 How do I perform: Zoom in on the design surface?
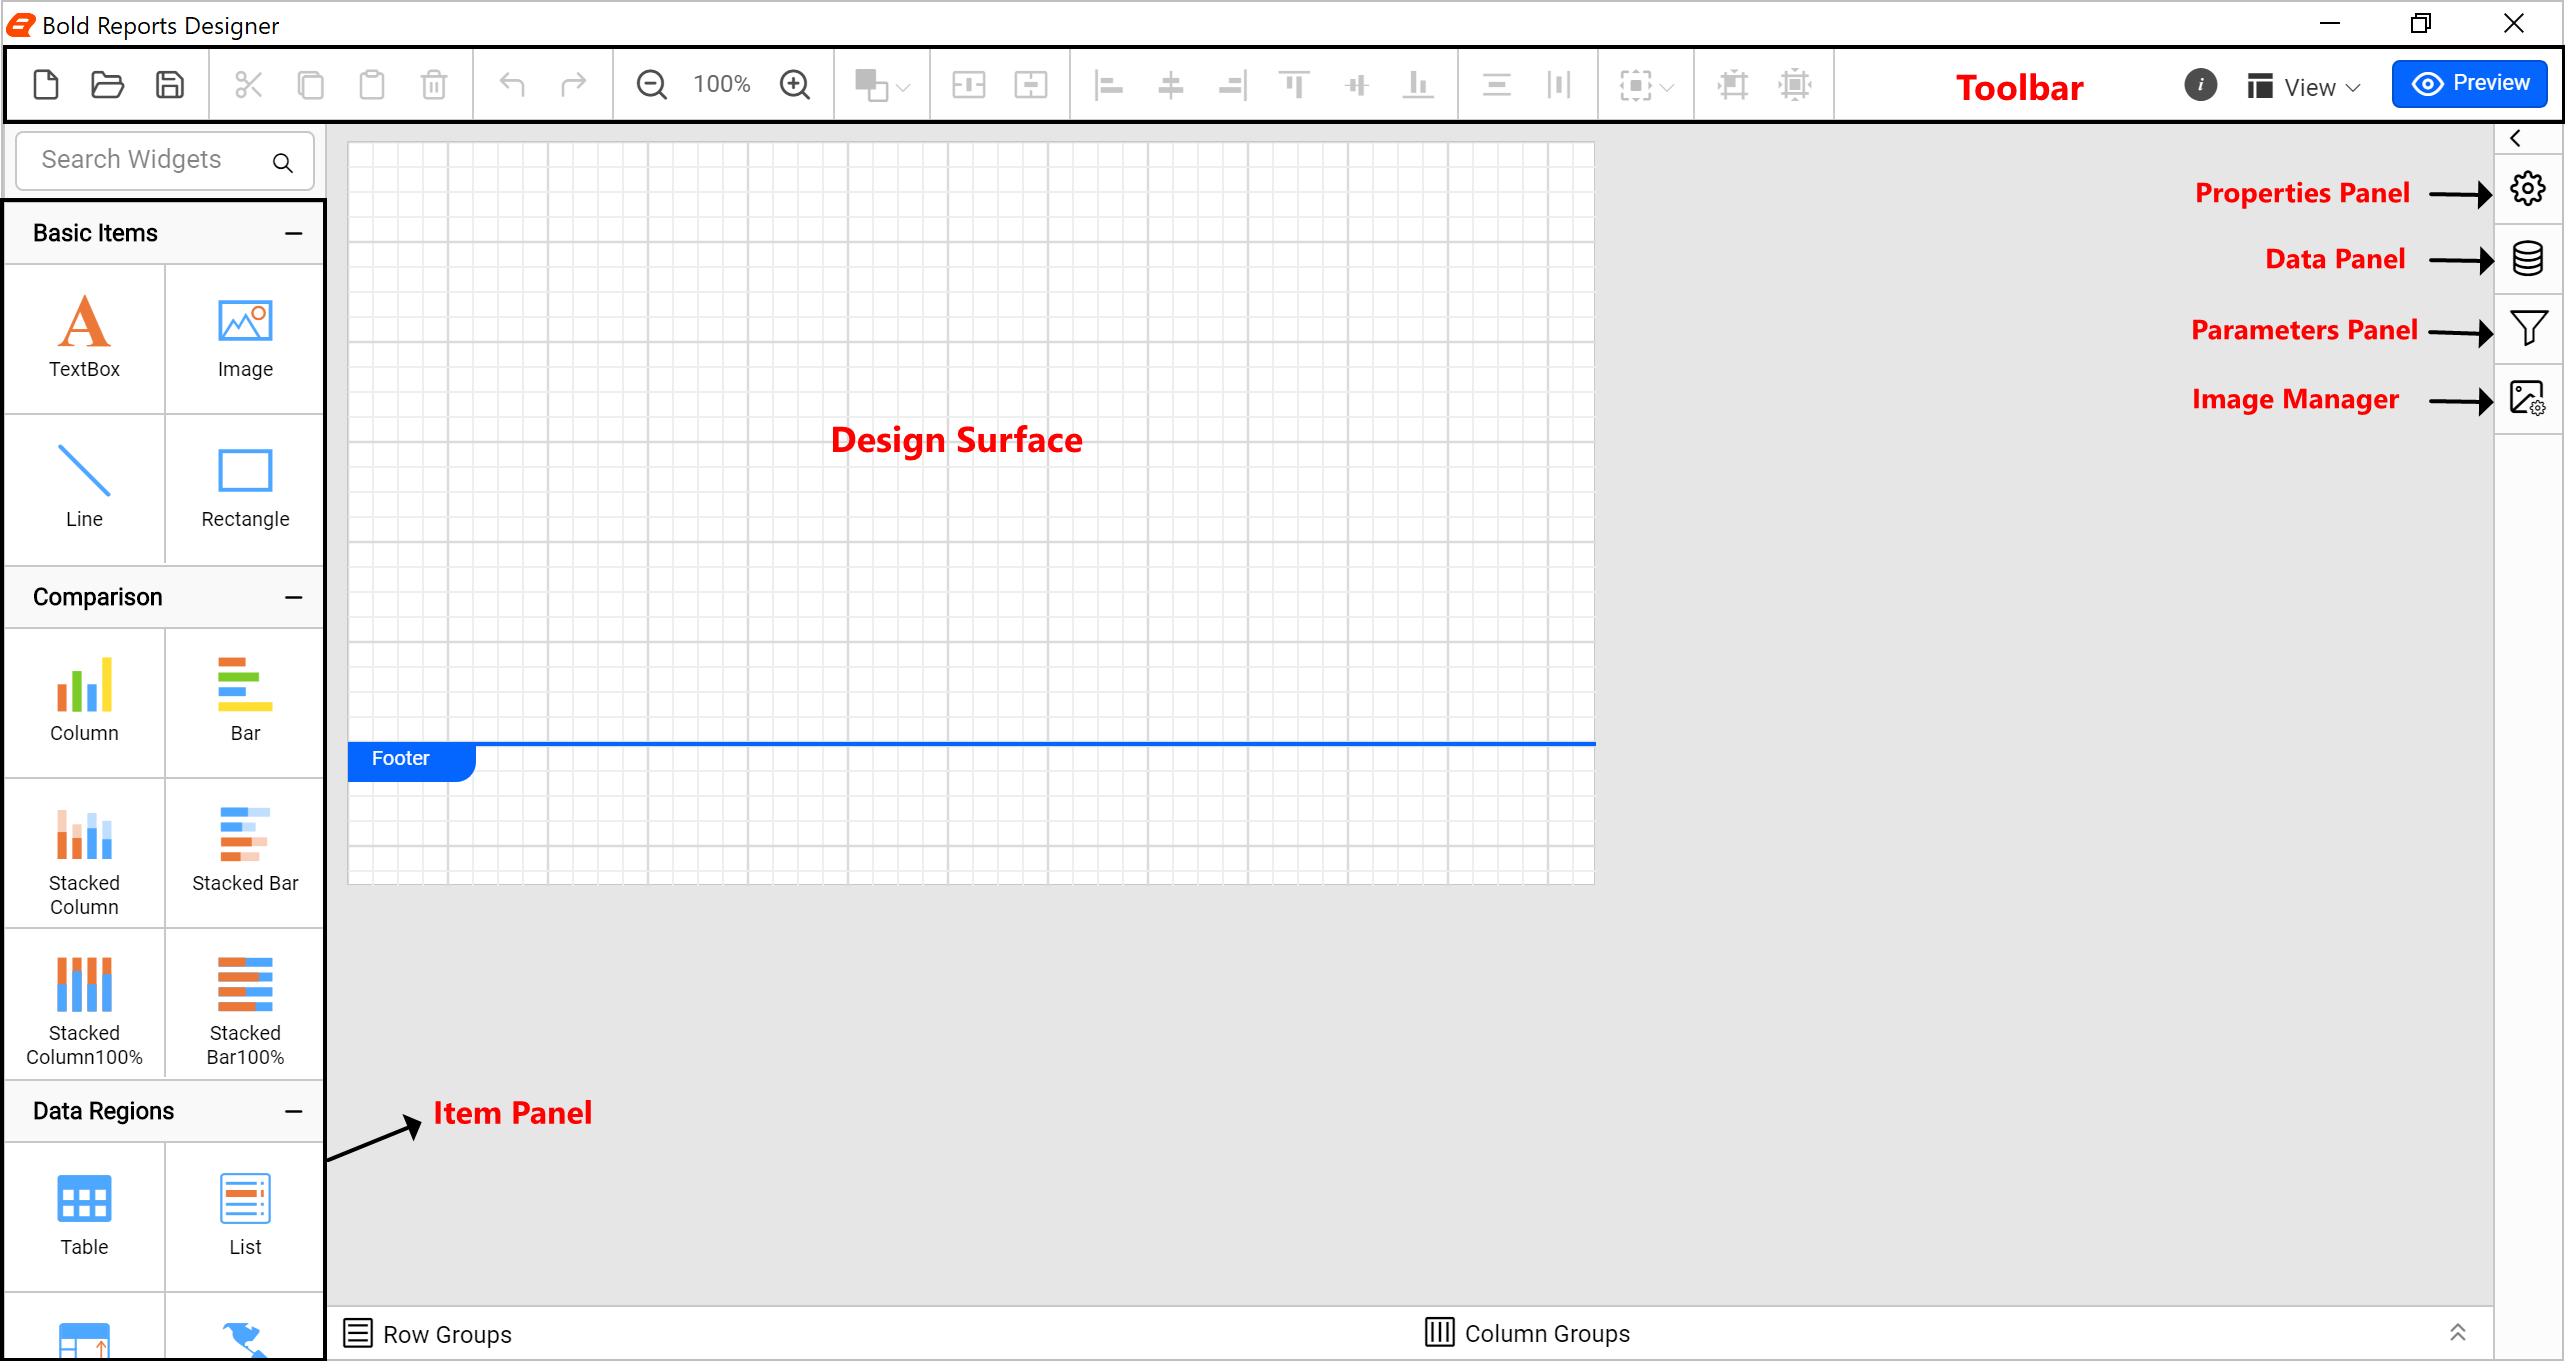tap(795, 85)
